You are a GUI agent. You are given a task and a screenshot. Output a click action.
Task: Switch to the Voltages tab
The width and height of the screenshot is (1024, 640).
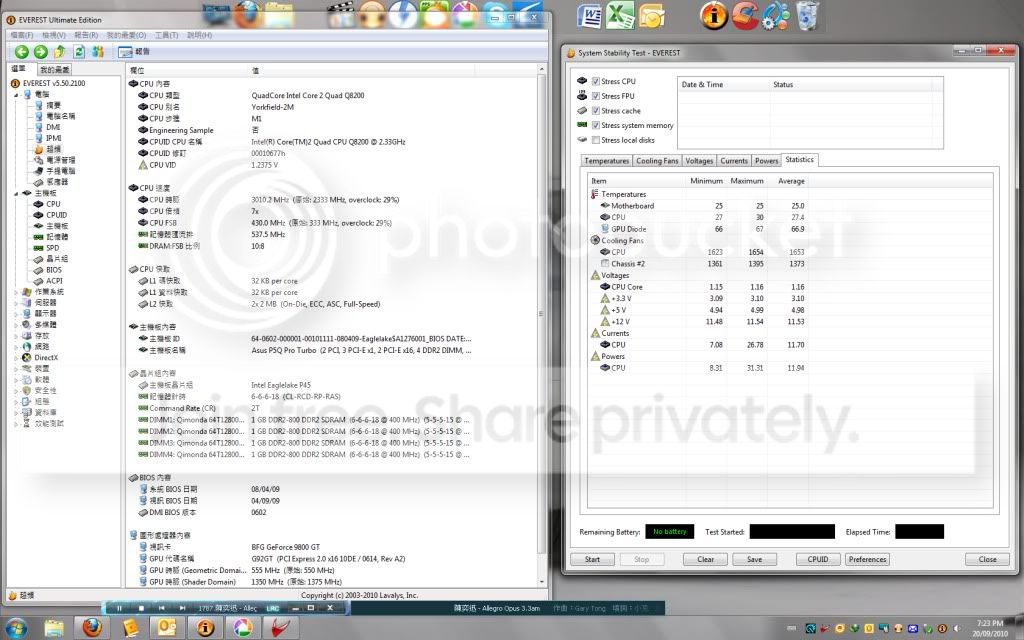[x=699, y=161]
